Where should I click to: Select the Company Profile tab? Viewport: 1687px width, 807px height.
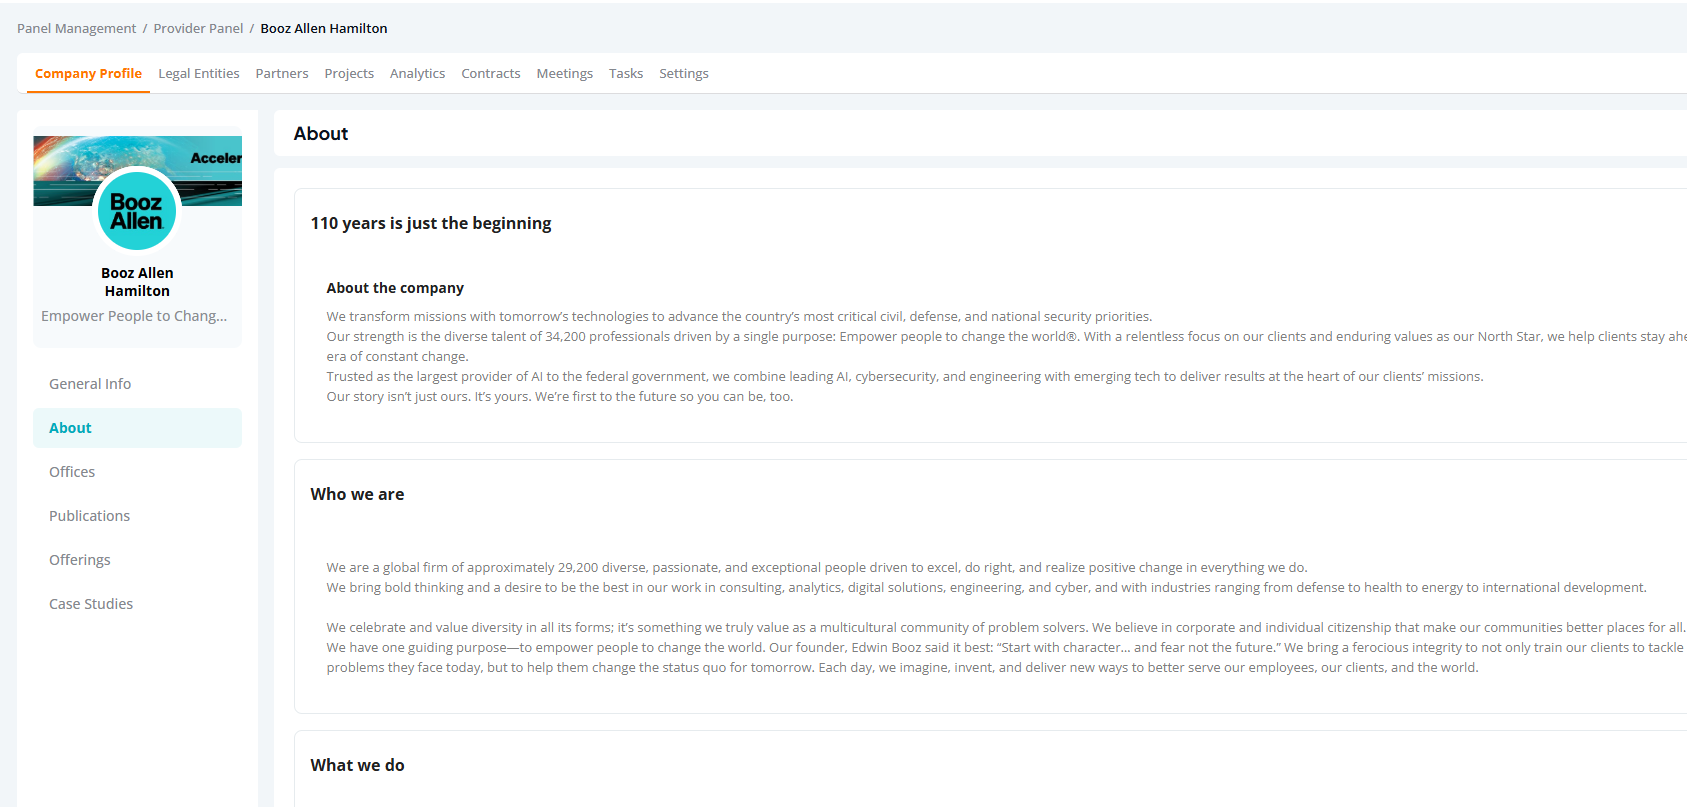click(88, 73)
